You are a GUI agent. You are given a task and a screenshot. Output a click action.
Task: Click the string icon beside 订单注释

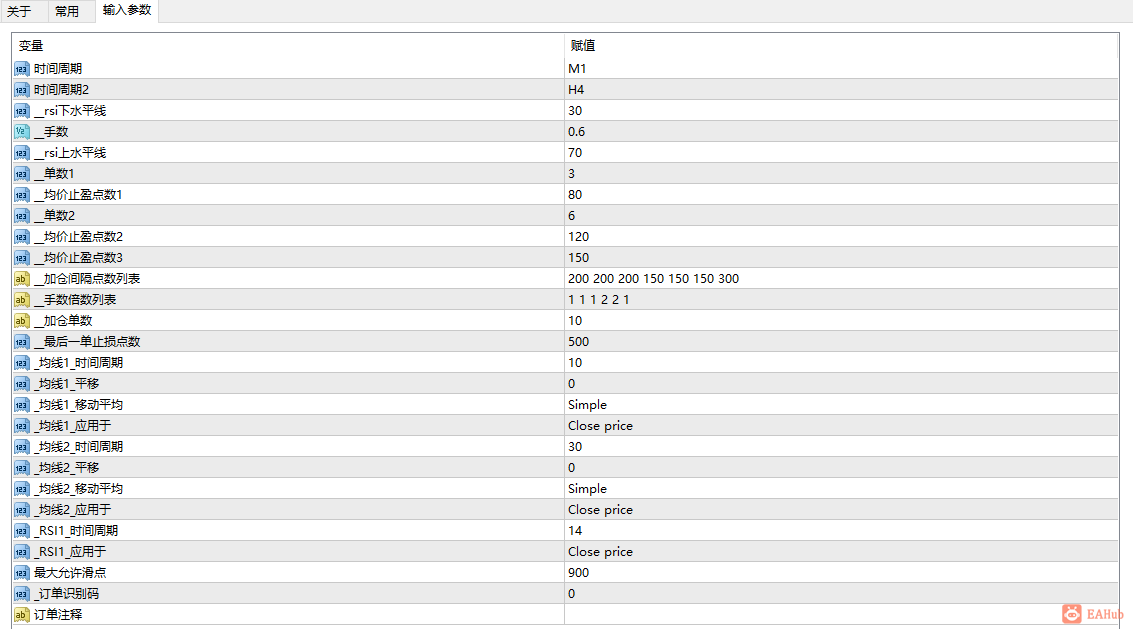pos(22,615)
